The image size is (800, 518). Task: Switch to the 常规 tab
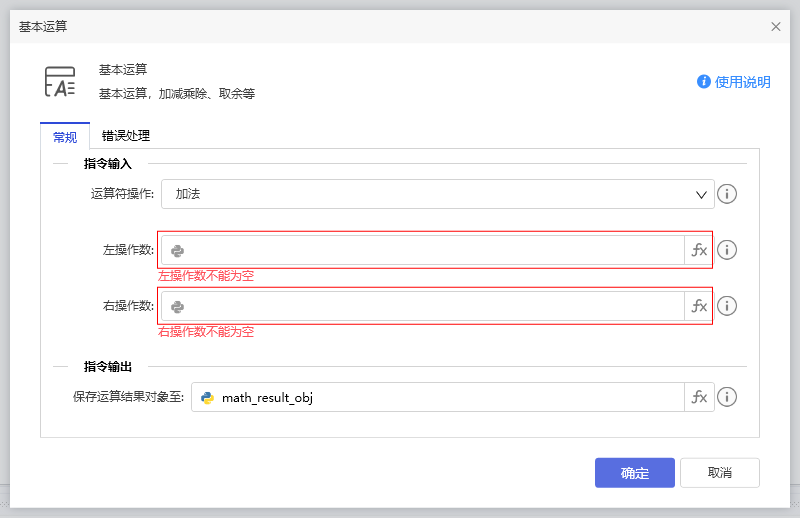pos(64,137)
